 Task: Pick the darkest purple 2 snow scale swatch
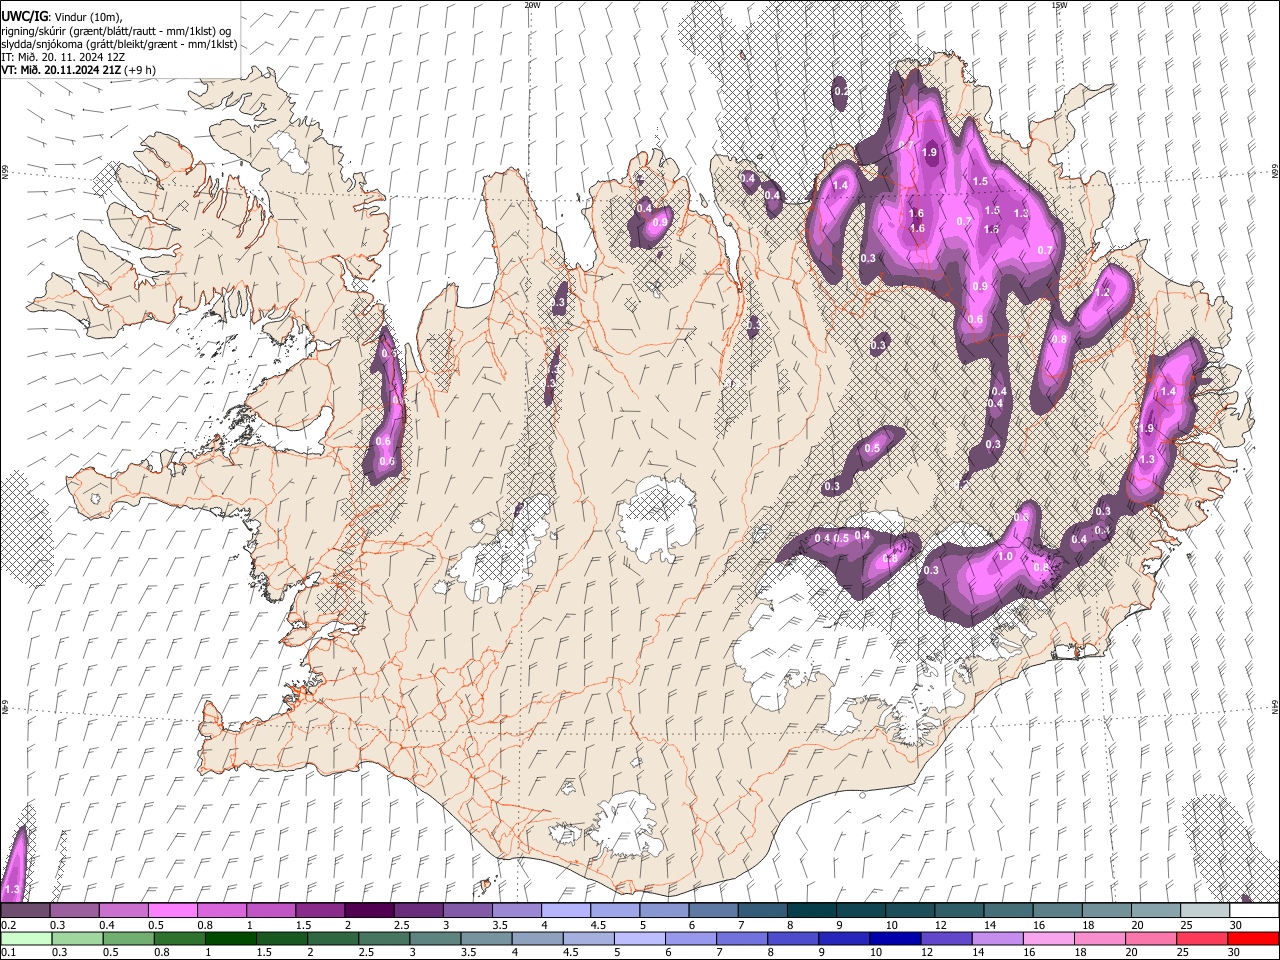pyautogui.click(x=369, y=911)
